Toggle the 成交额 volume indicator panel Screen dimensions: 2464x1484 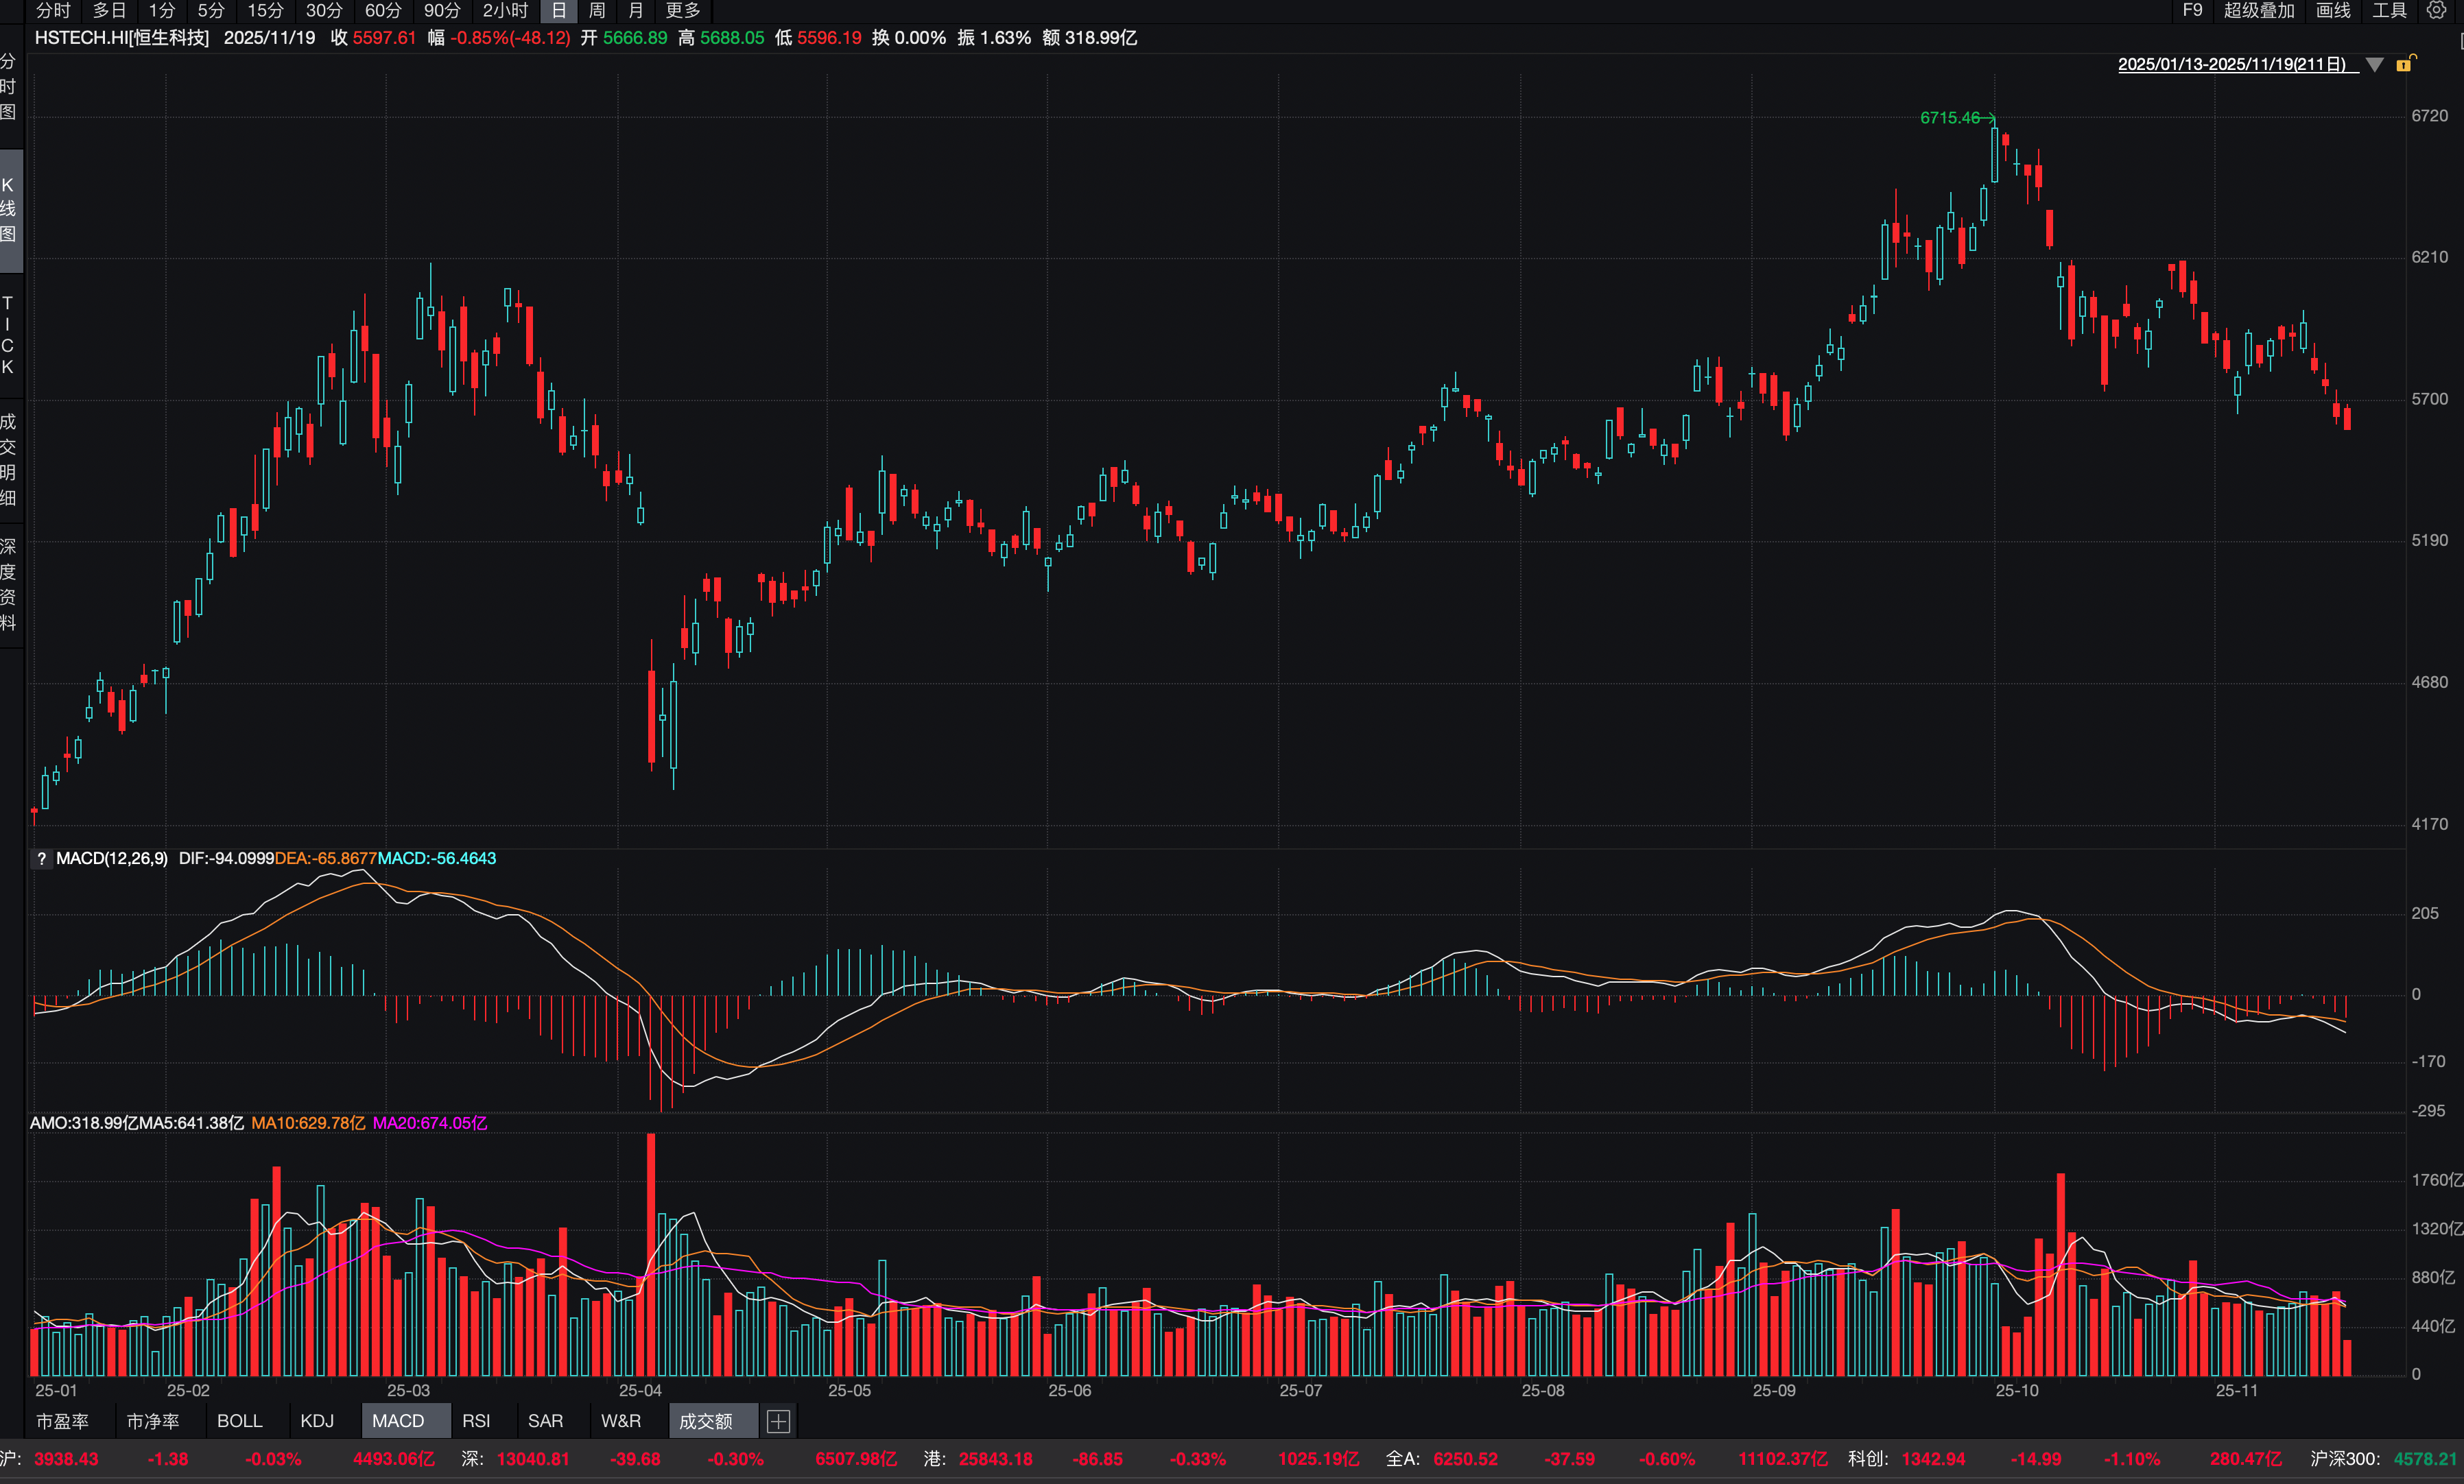(705, 1420)
